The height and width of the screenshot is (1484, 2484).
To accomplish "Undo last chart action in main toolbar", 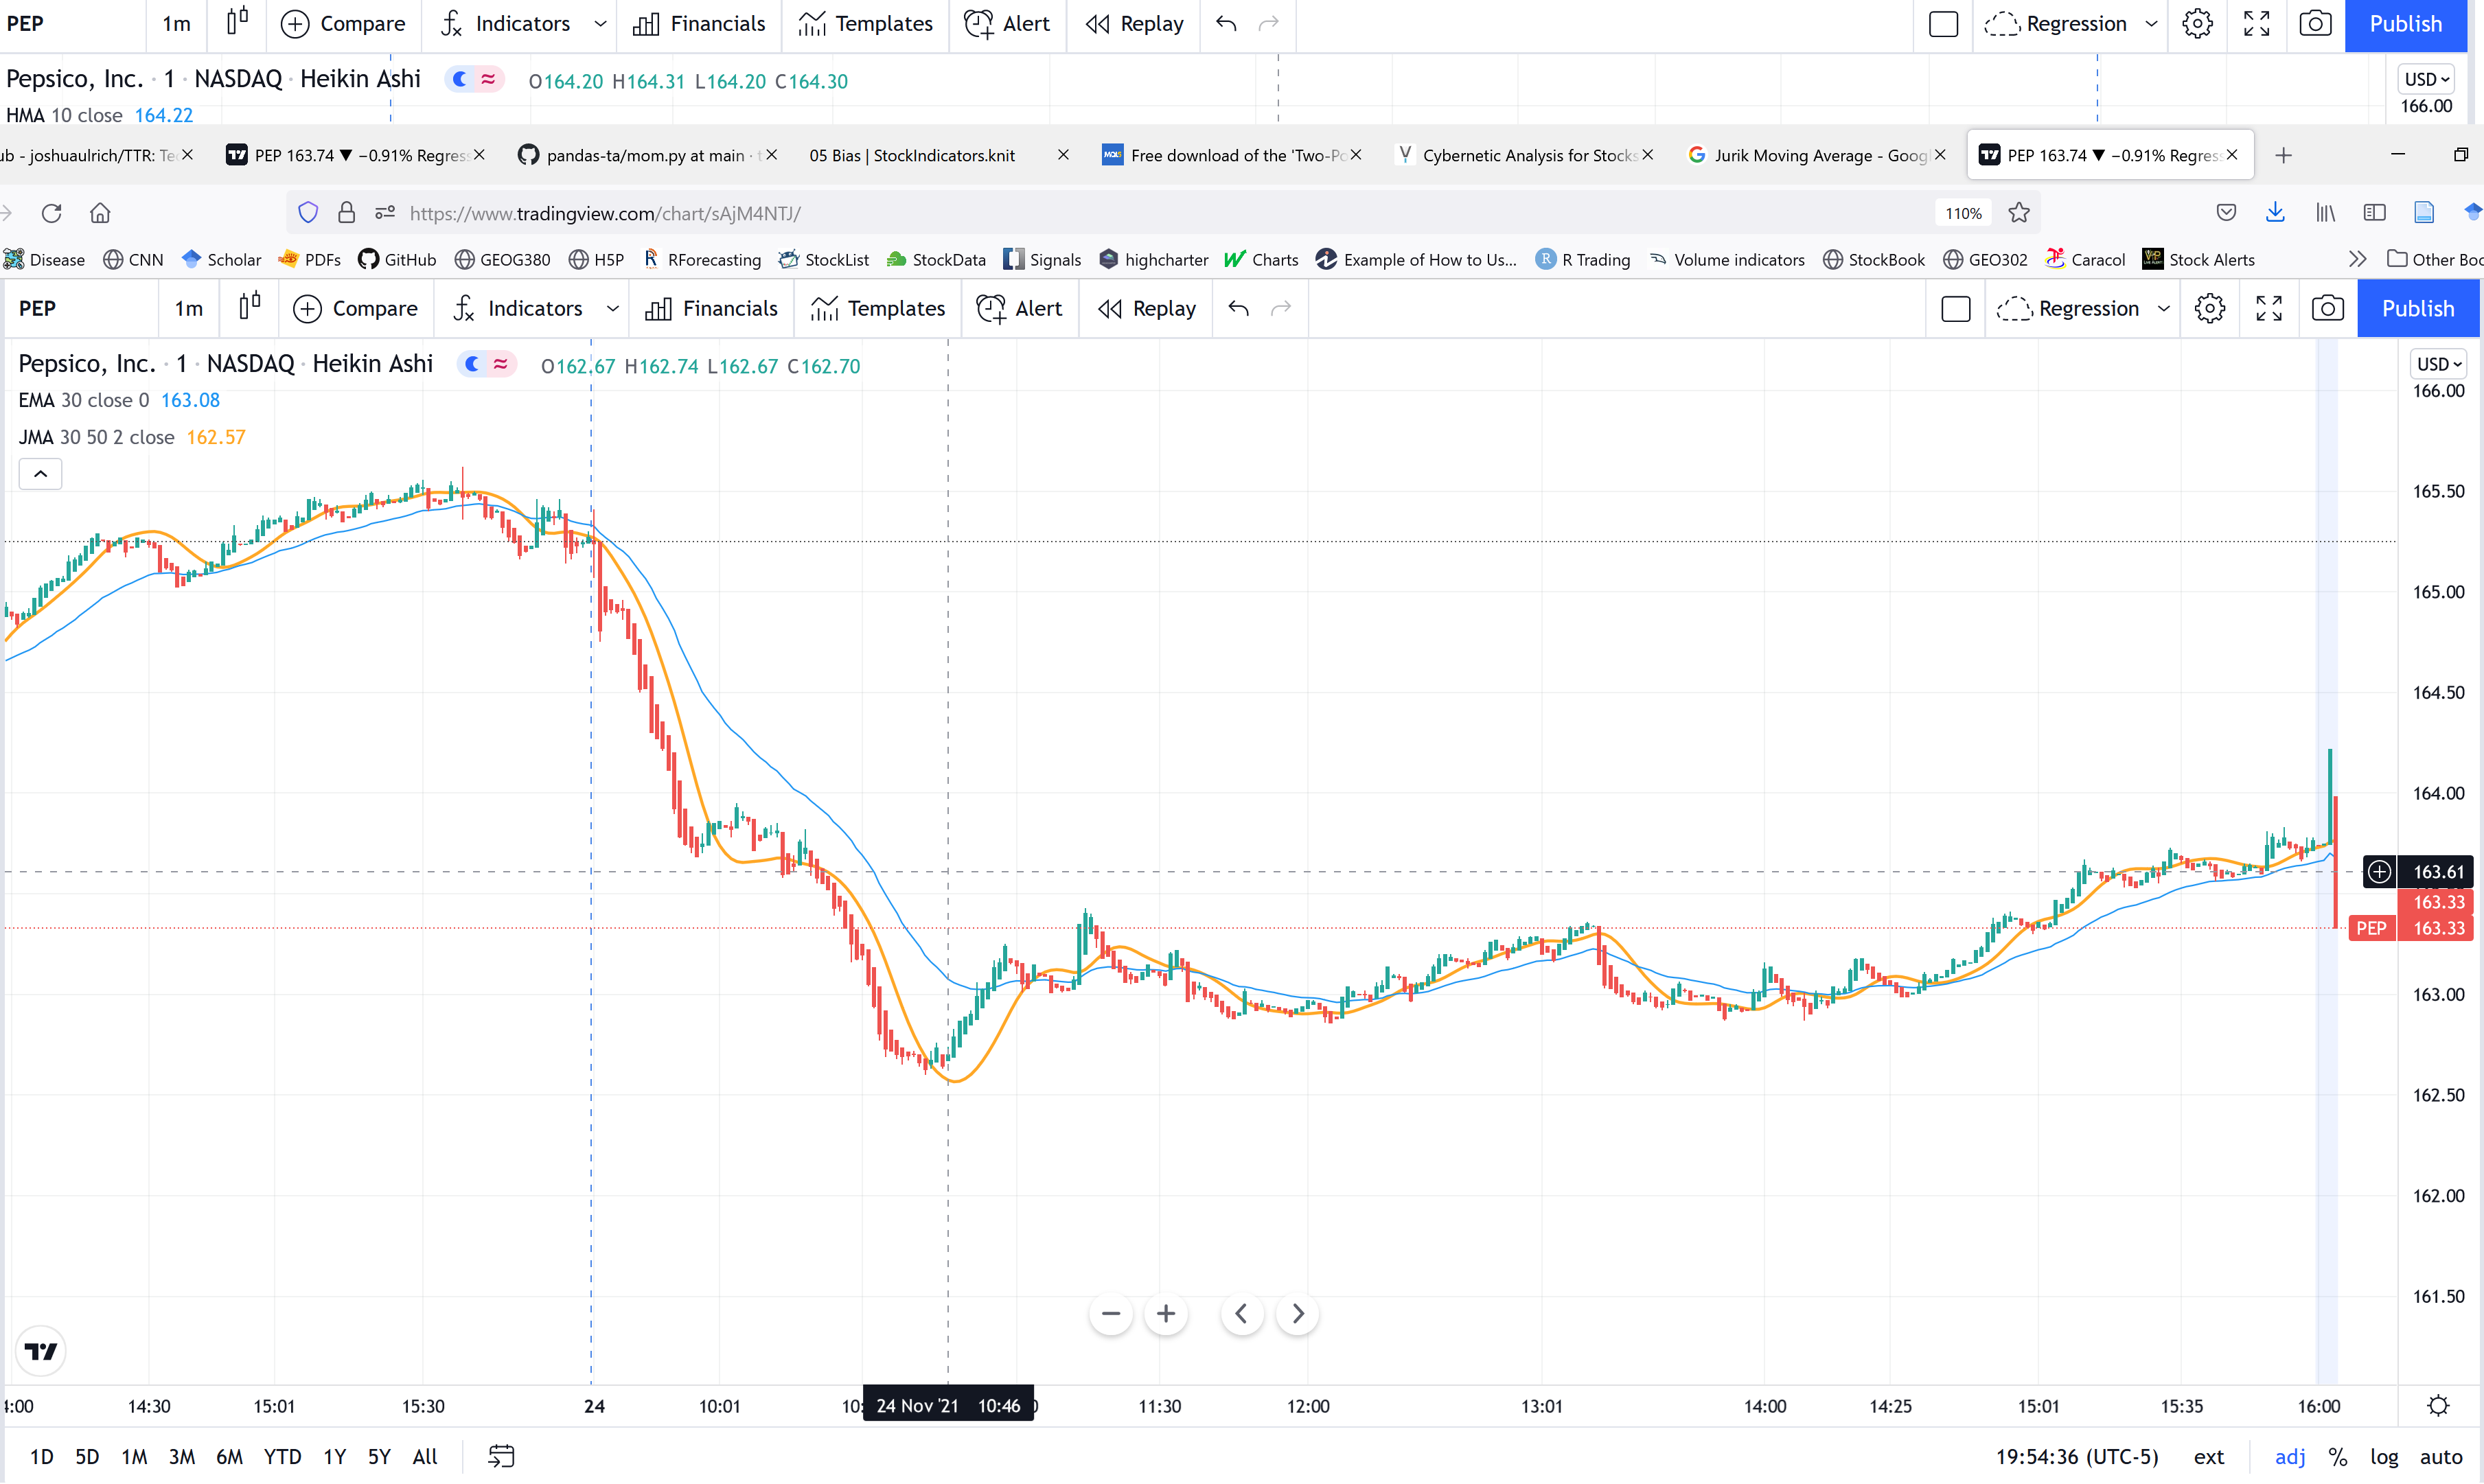I will (1238, 308).
